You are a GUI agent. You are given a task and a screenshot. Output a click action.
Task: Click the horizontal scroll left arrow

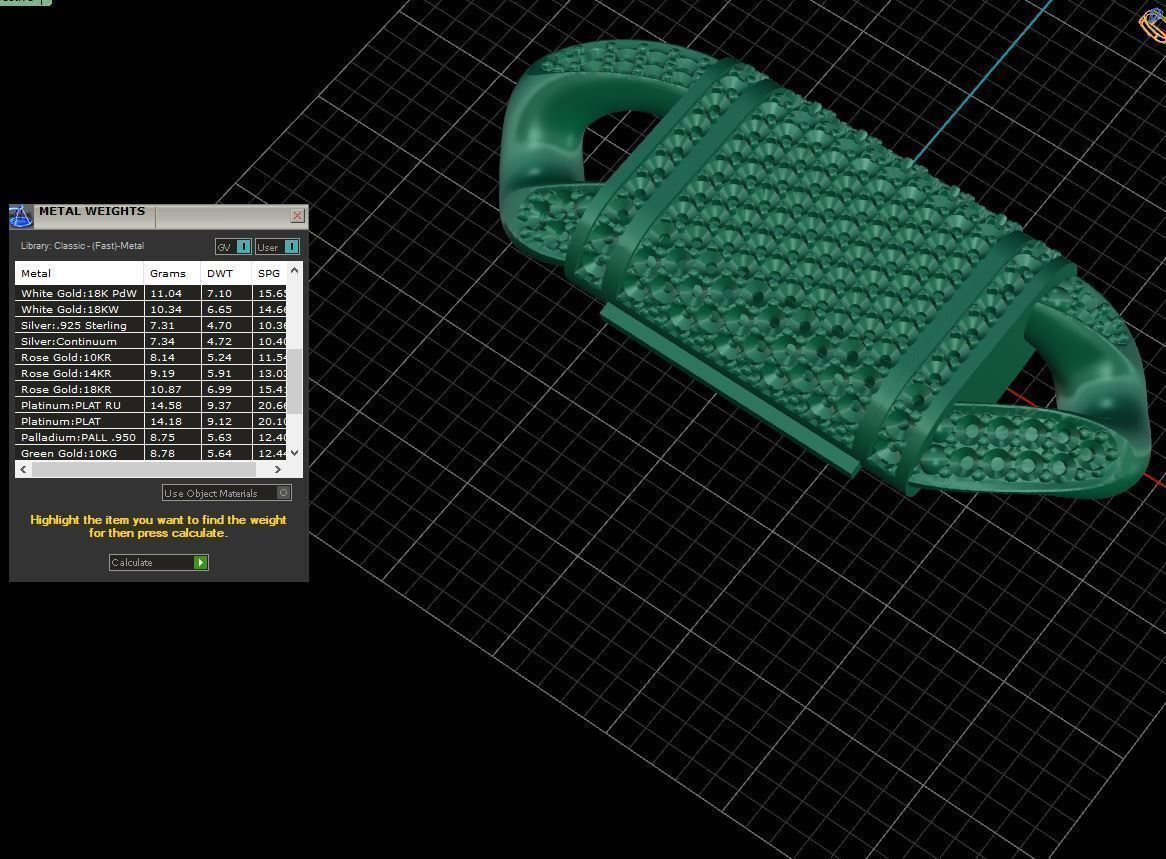point(24,469)
